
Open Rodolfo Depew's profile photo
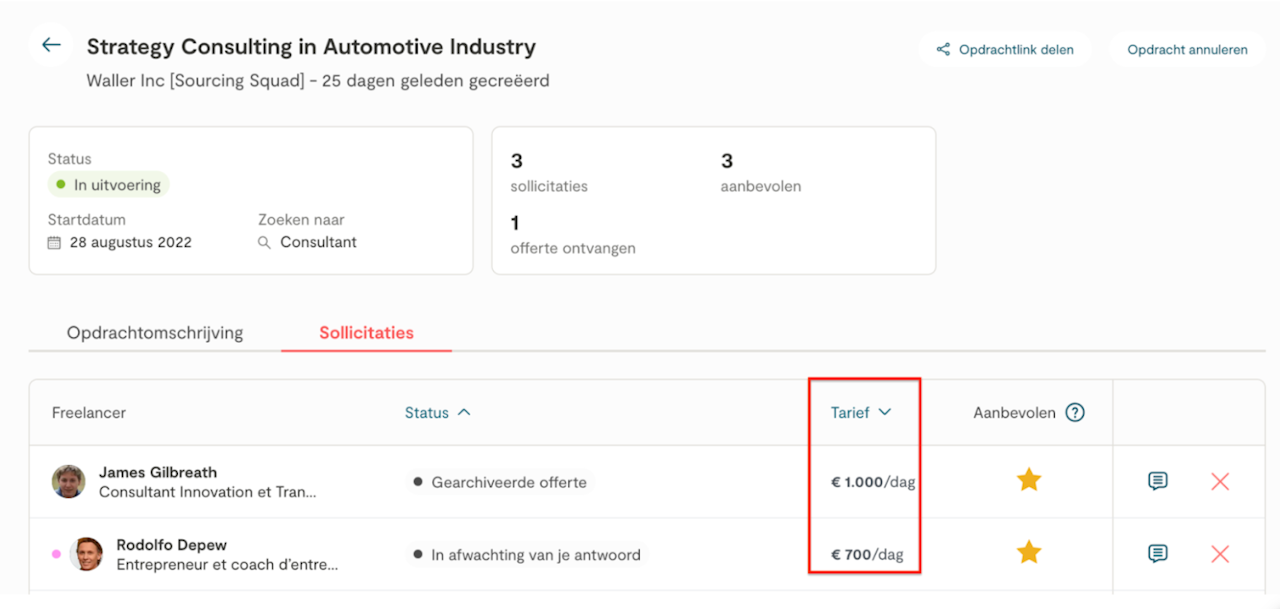coord(86,553)
